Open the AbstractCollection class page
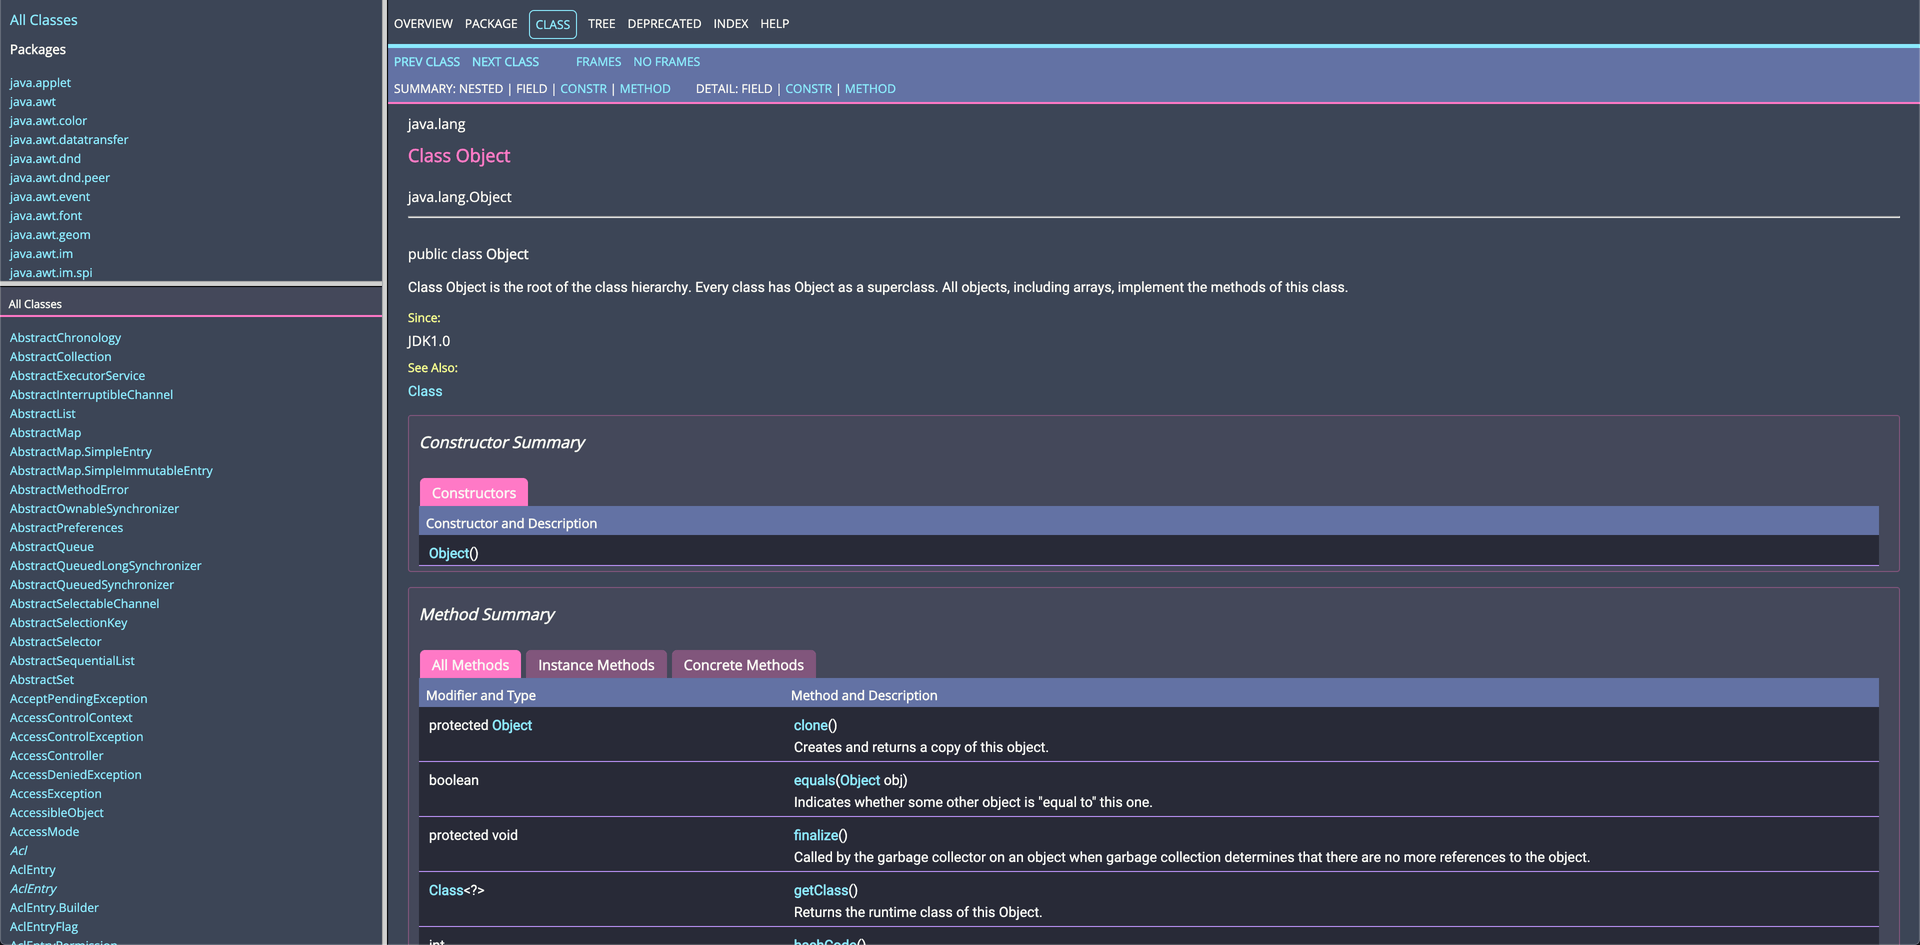Screen dimensions: 1920x945 pyautogui.click(x=60, y=356)
